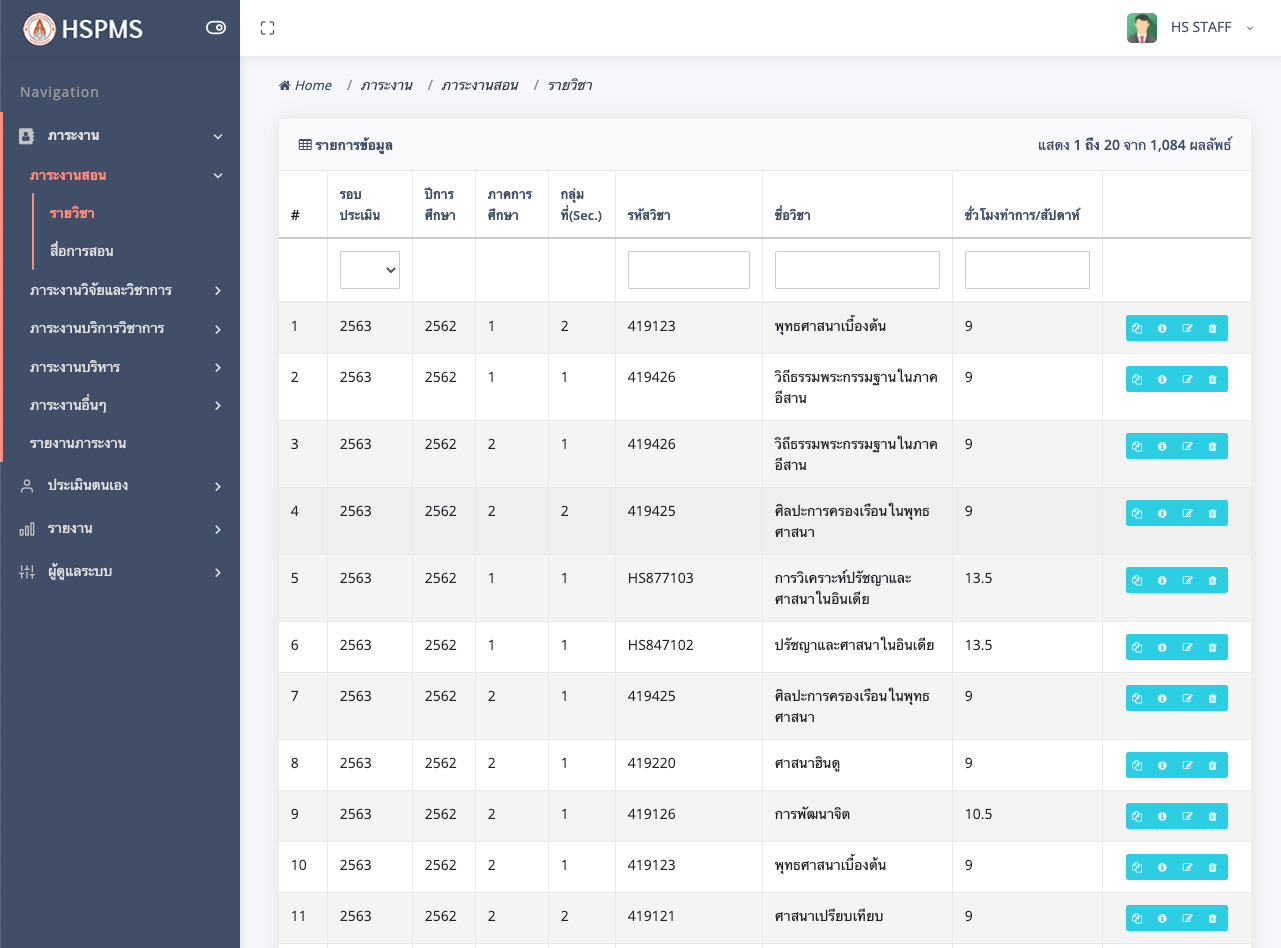This screenshot has width=1281, height=948.
Task: Open the รอบประเมิน filter dropdown
Action: pyautogui.click(x=369, y=269)
